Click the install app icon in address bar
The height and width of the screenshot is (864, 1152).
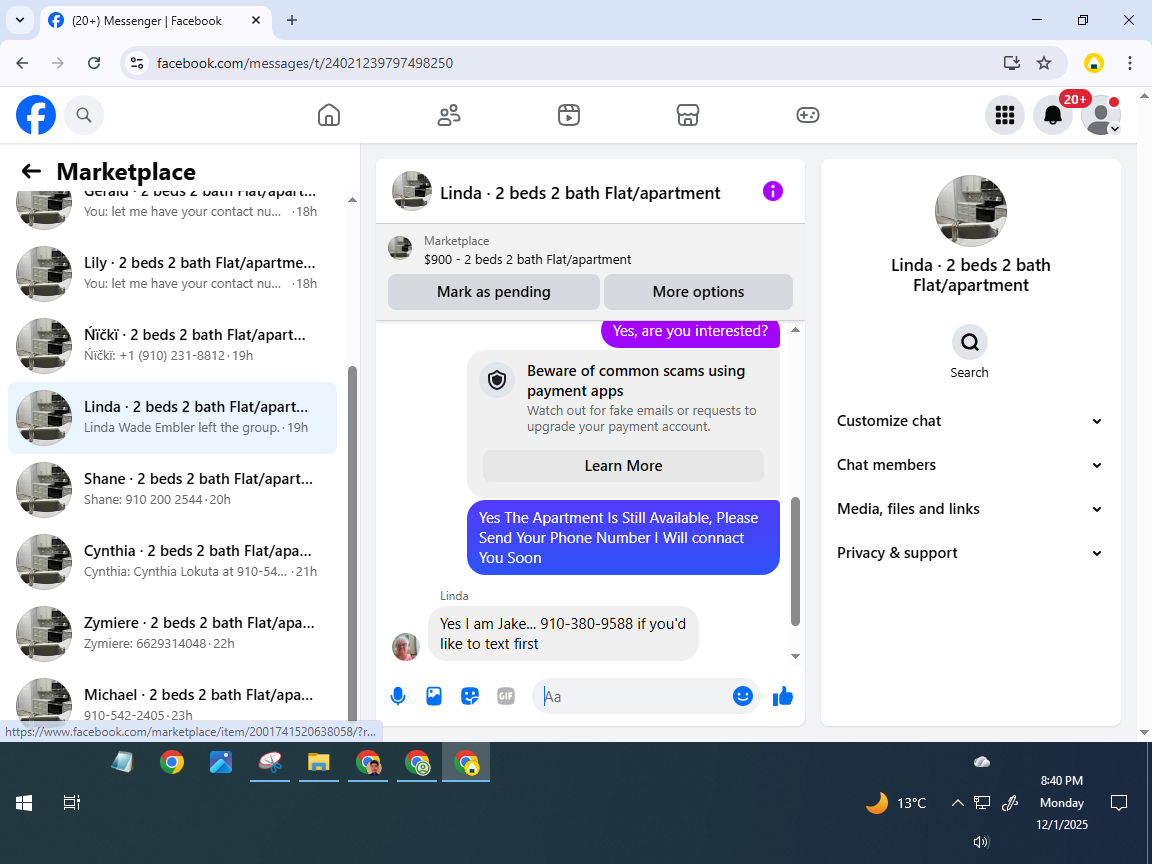[1012, 63]
